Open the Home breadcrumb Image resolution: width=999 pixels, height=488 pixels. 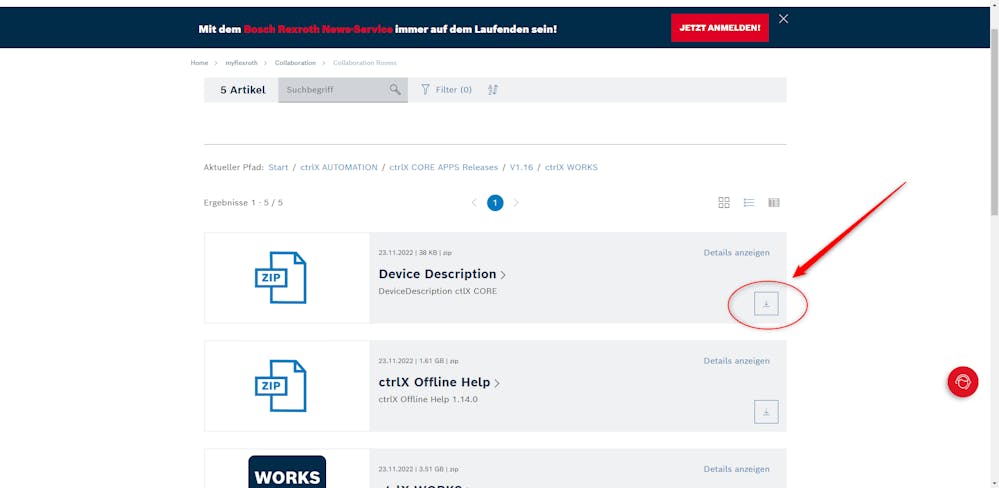click(x=199, y=63)
